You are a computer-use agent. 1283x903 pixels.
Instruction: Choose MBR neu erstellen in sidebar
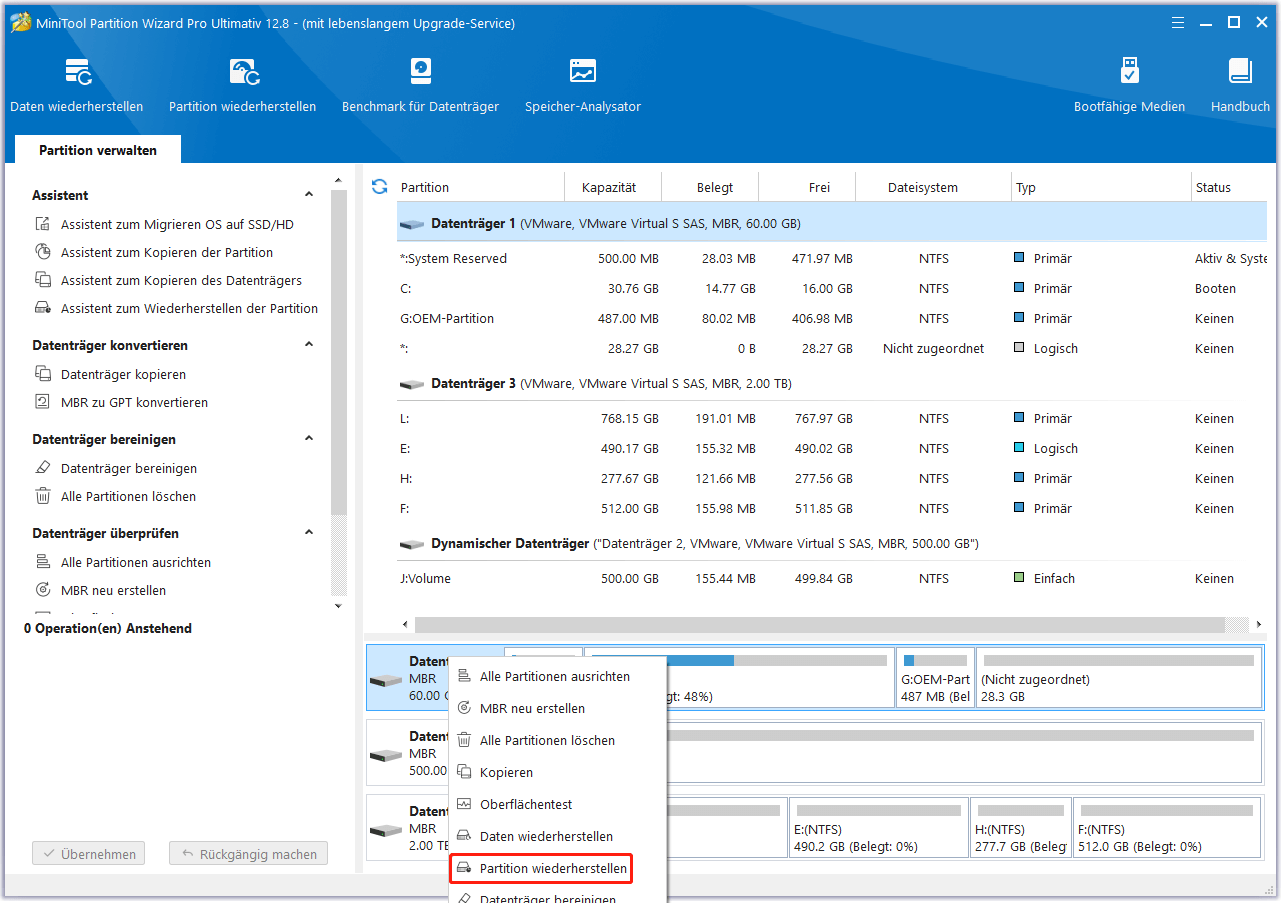(112, 591)
